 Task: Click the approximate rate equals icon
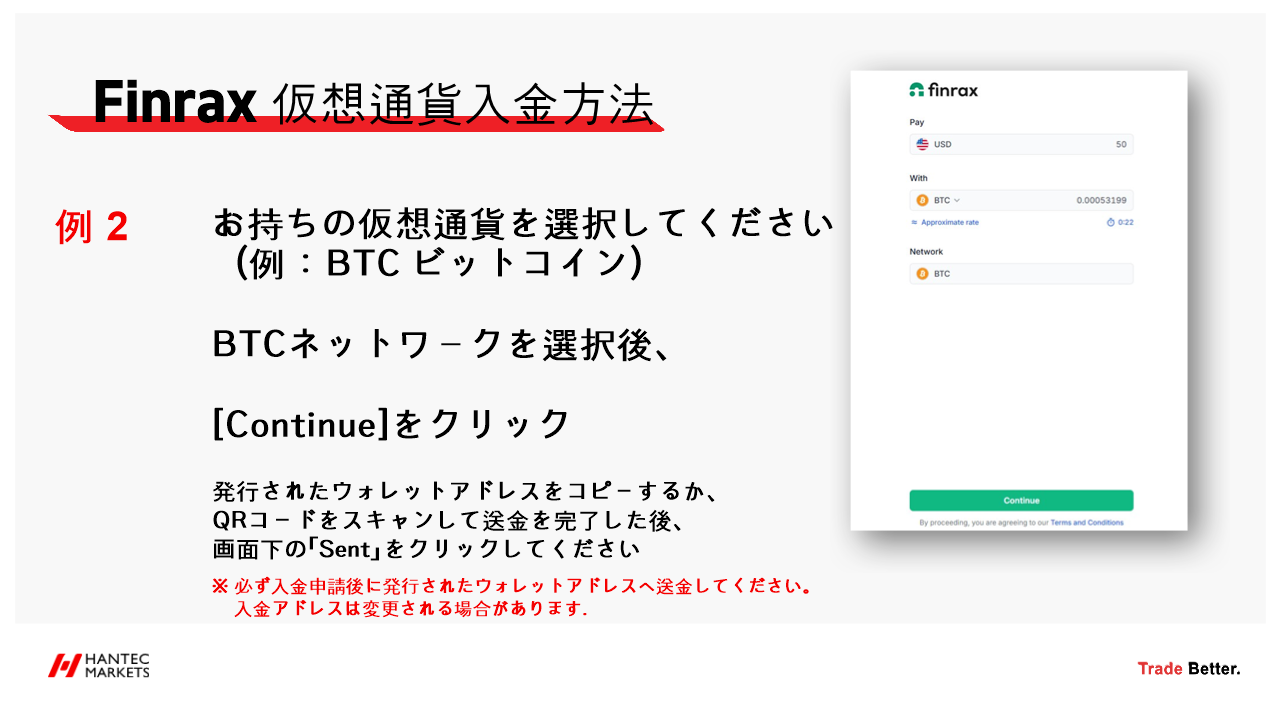click(914, 222)
